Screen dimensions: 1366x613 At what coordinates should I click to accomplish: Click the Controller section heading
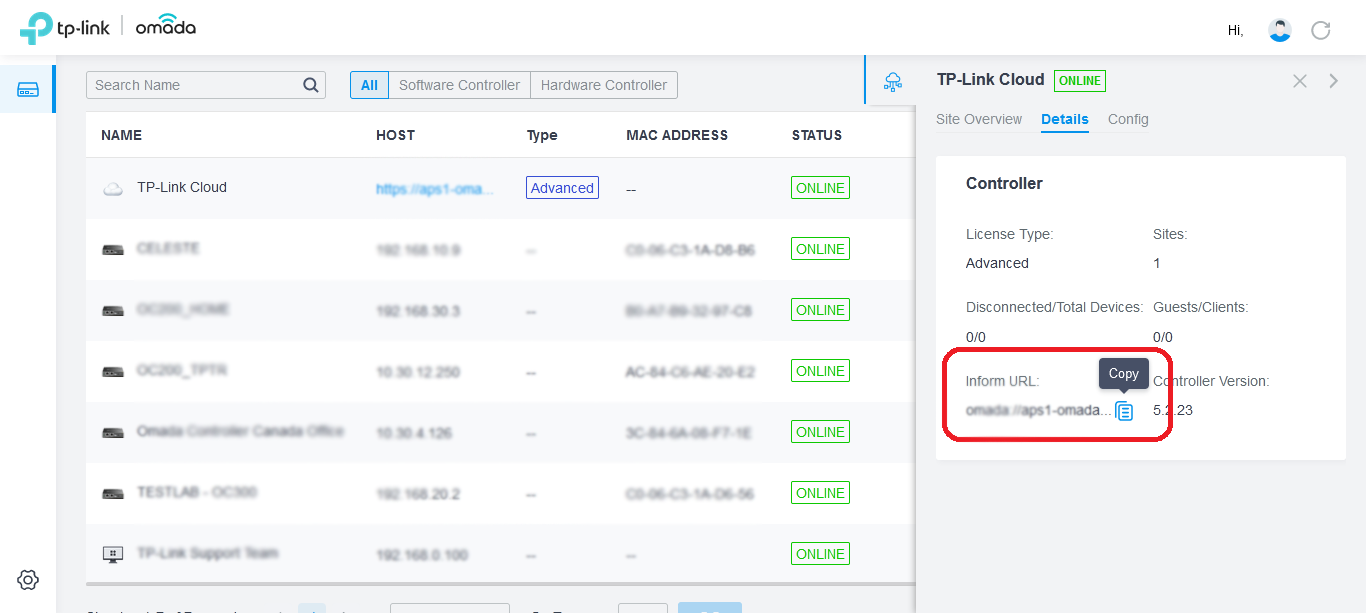click(x=1004, y=184)
